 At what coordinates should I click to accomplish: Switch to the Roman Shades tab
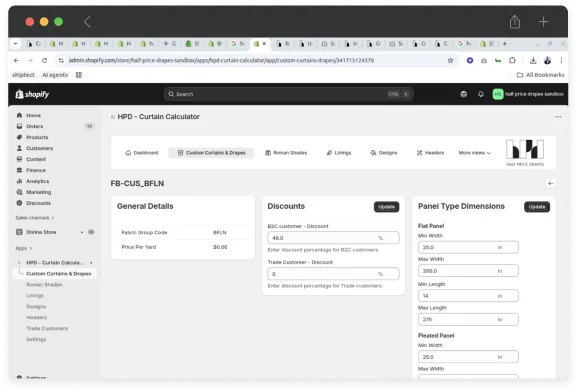286,153
